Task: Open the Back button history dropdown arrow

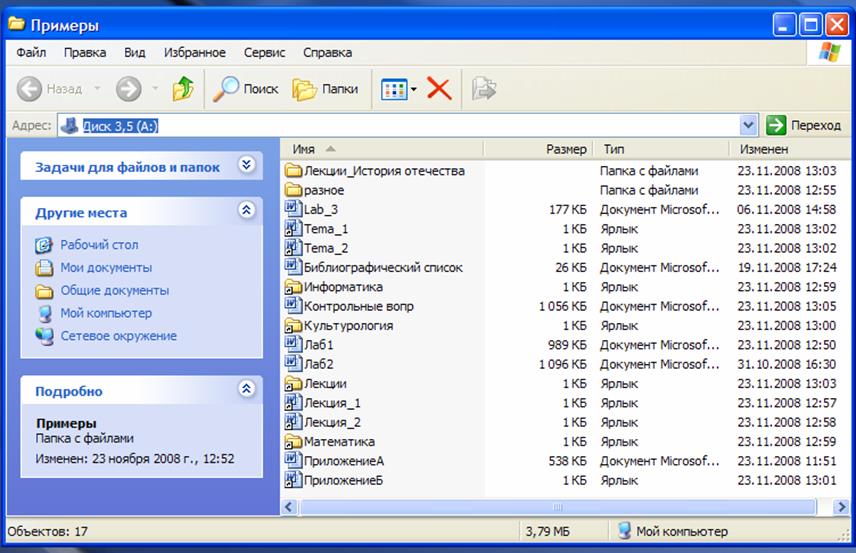Action: pos(97,89)
